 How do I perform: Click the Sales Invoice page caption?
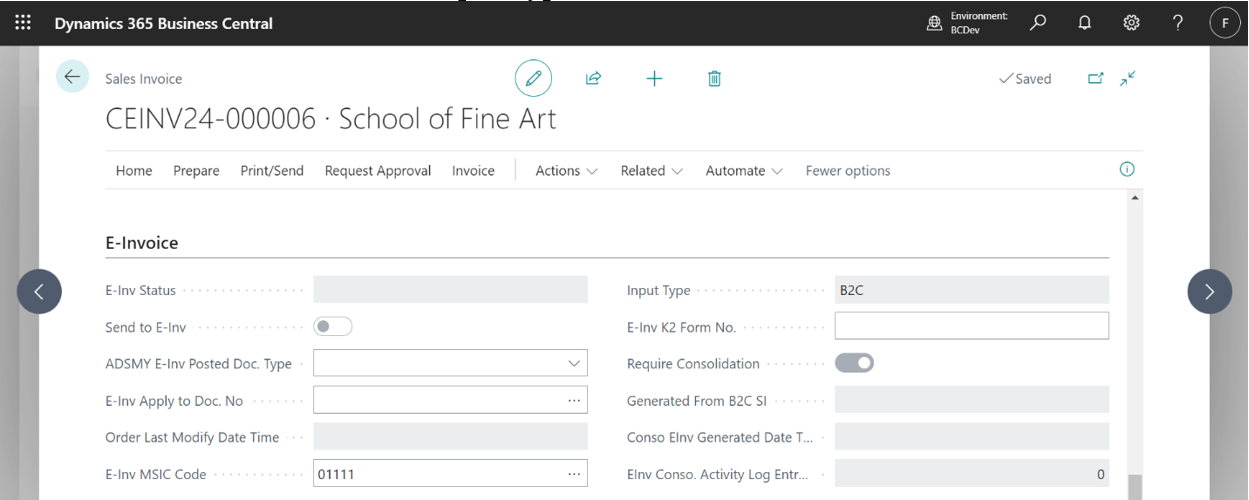point(144,79)
